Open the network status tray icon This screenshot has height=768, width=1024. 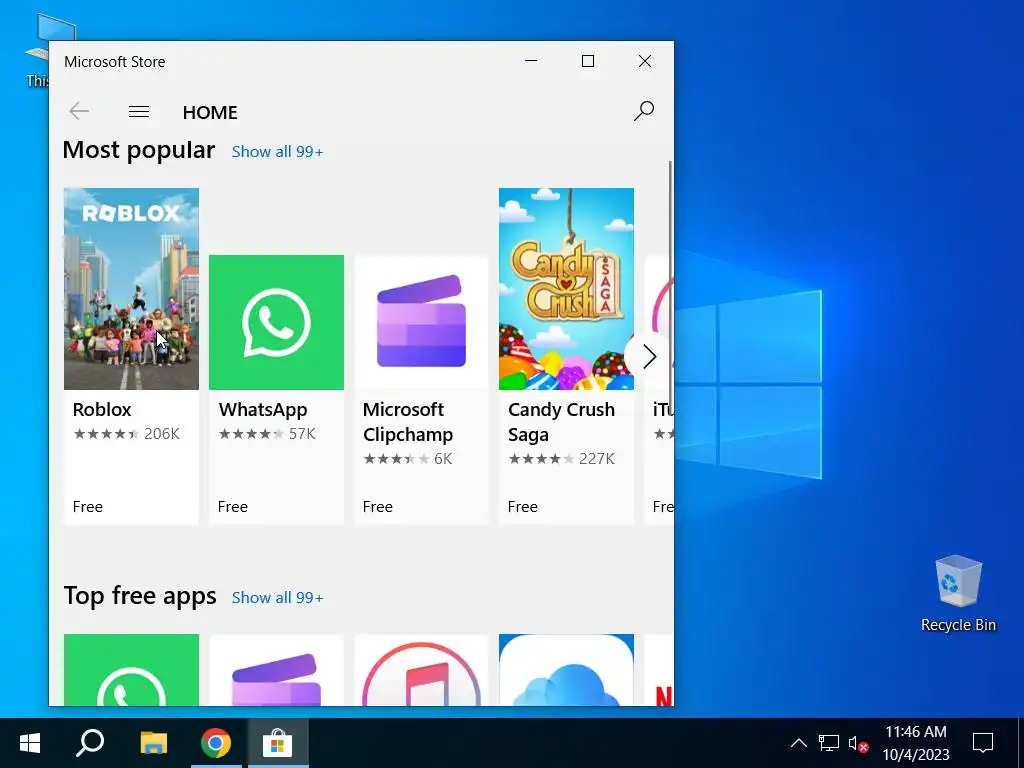828,743
